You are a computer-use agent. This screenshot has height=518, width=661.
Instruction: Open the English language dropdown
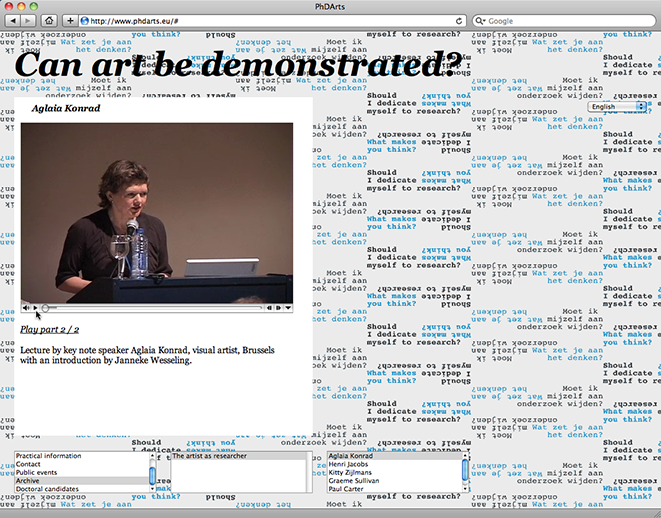click(x=617, y=106)
